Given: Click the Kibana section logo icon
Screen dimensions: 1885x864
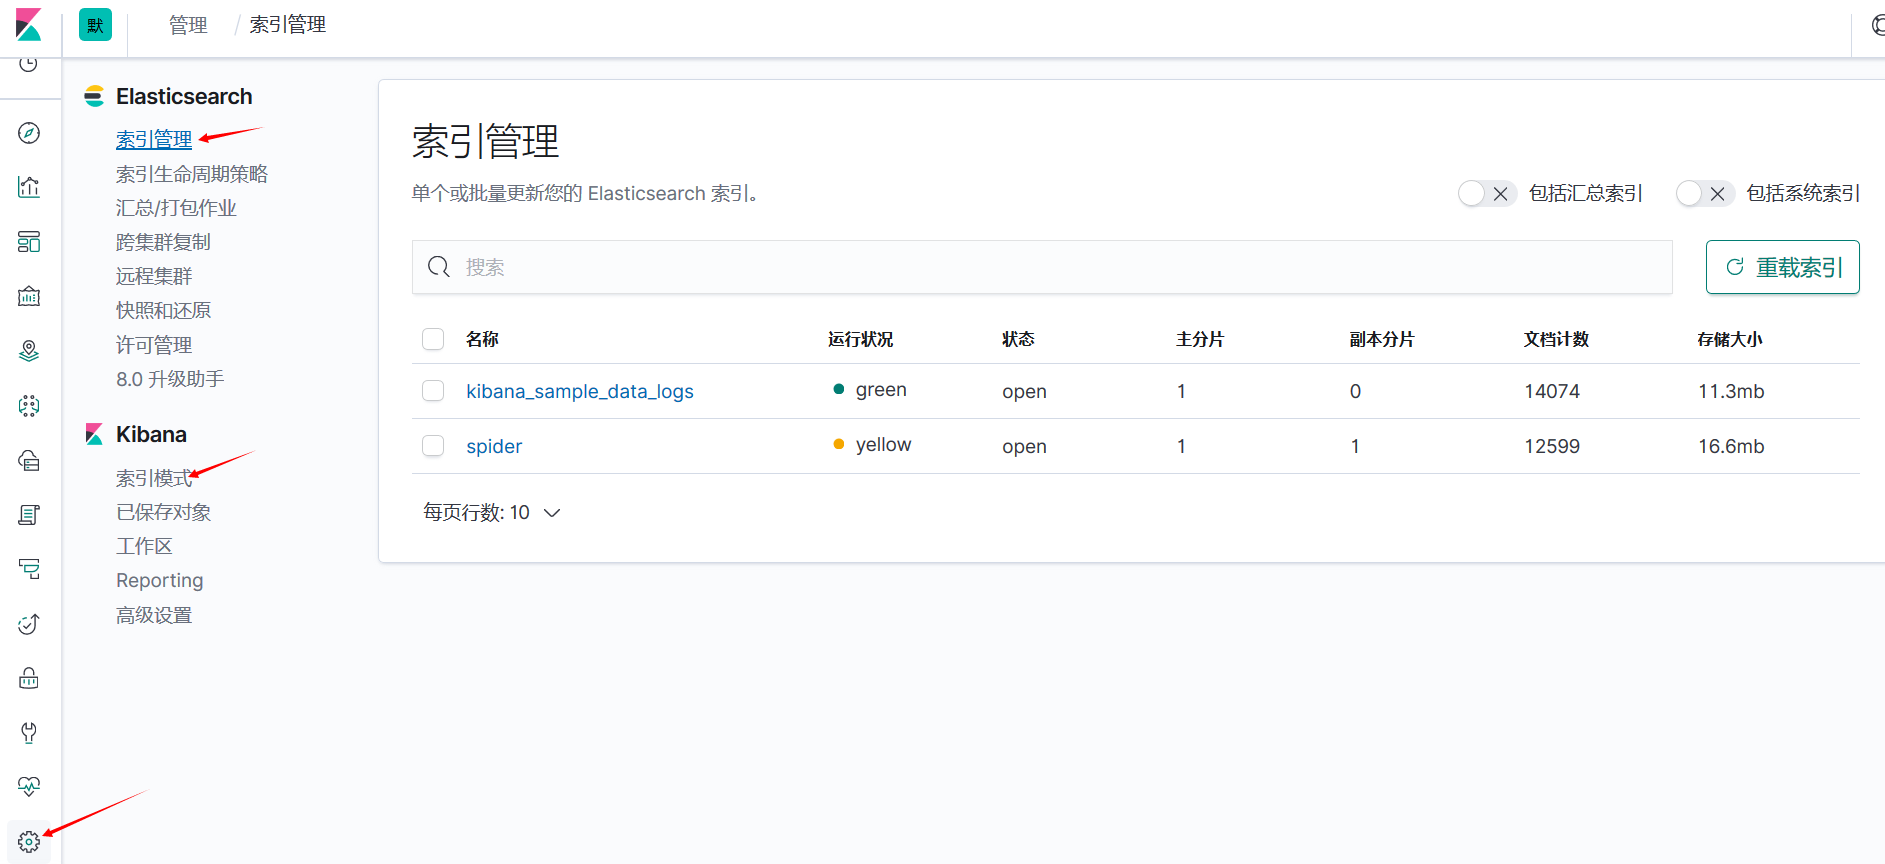Looking at the screenshot, I should pyautogui.click(x=94, y=434).
